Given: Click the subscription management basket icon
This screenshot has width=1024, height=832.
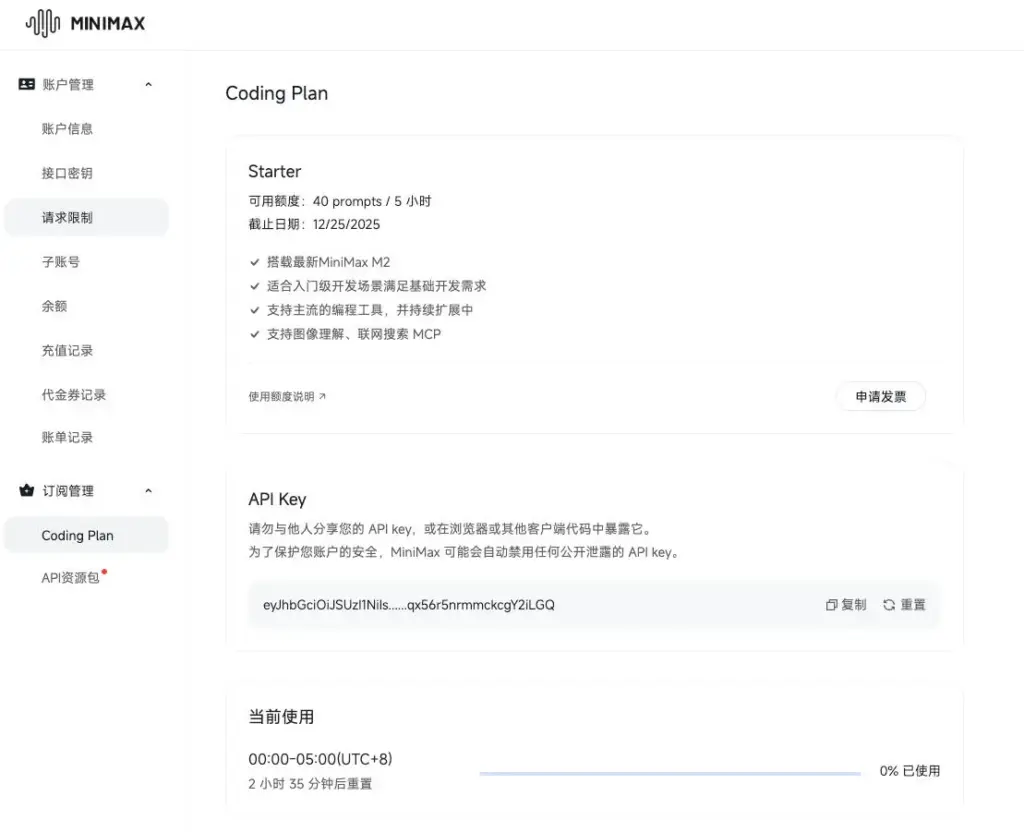Looking at the screenshot, I should (x=27, y=491).
